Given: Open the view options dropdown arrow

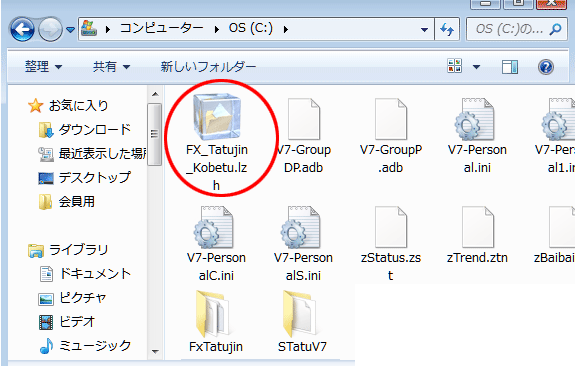Looking at the screenshot, I should point(476,67).
